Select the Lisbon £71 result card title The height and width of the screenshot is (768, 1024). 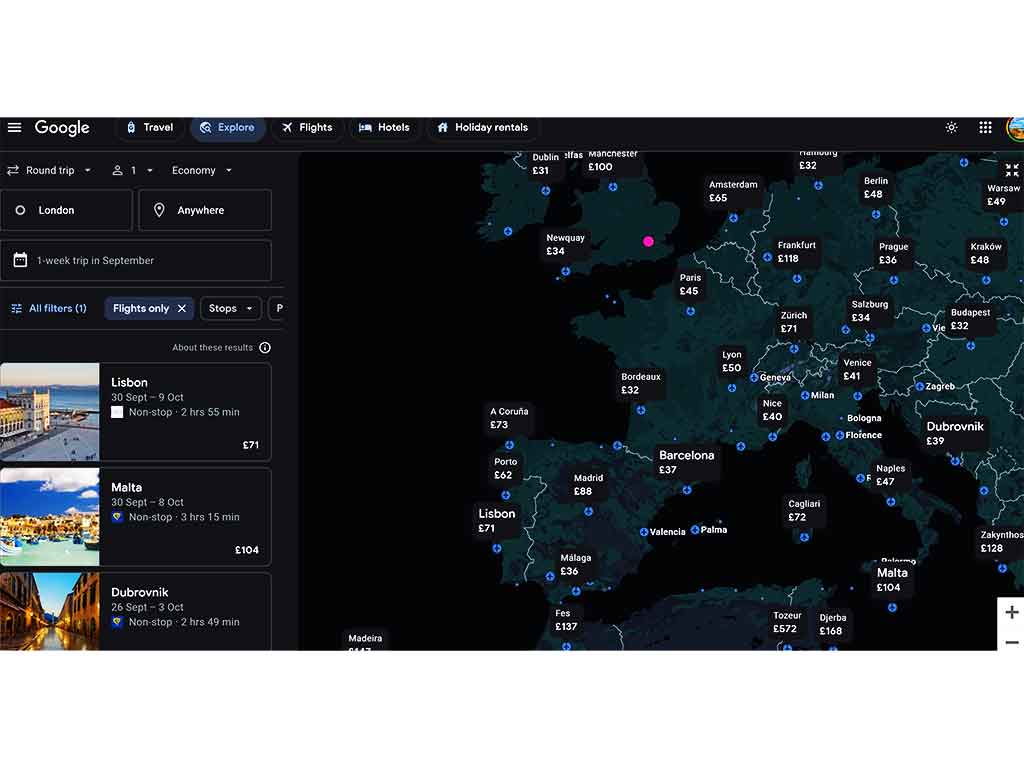point(129,383)
